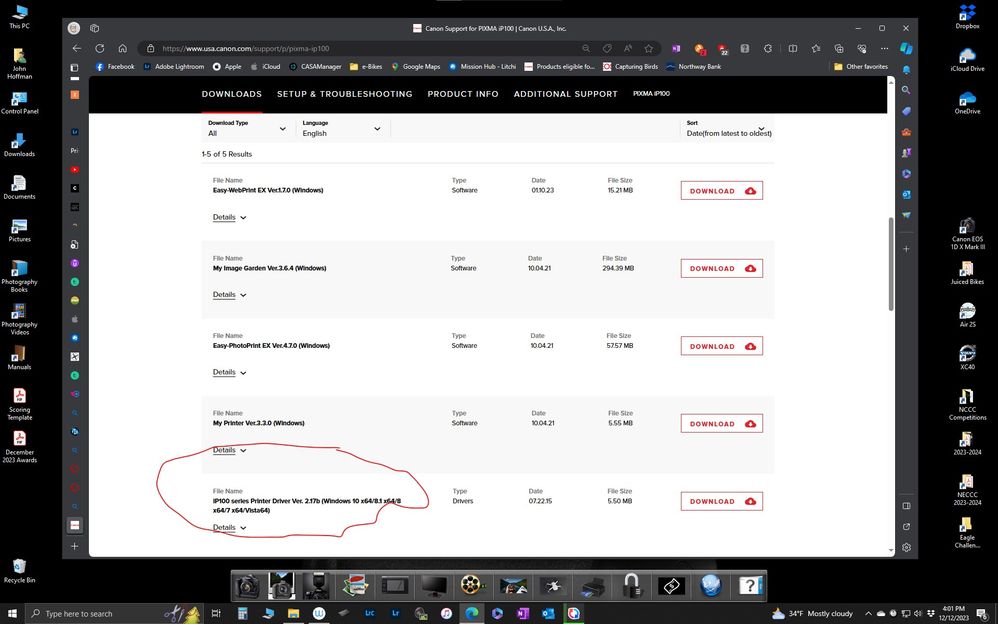Screen dimensions: 998x624
Task: Download the iP100 series Printer Driver
Action: pos(721,501)
